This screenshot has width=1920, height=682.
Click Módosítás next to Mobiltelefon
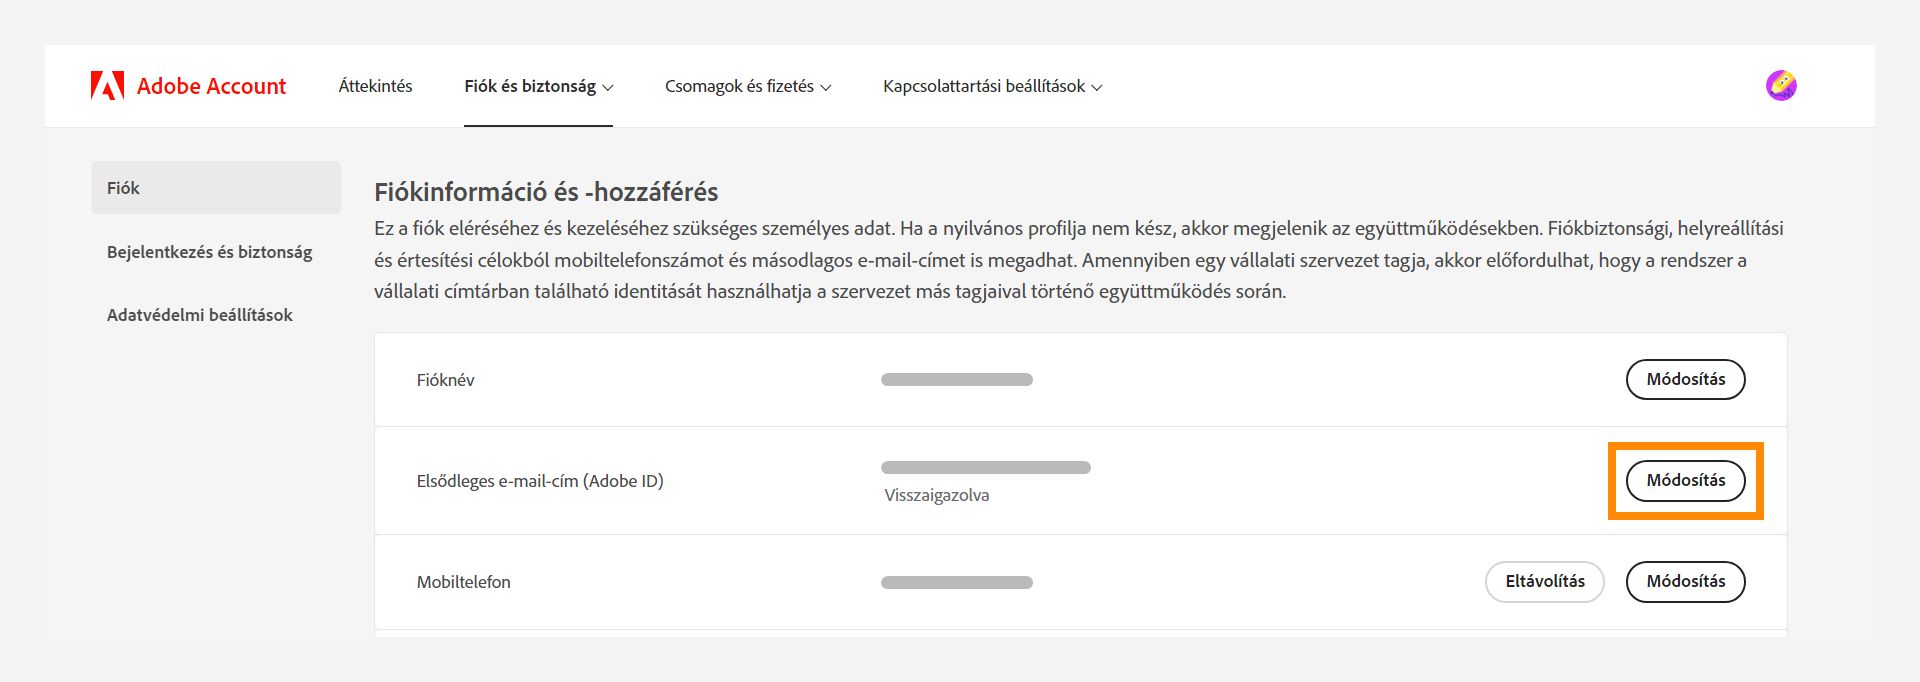[x=1685, y=581]
